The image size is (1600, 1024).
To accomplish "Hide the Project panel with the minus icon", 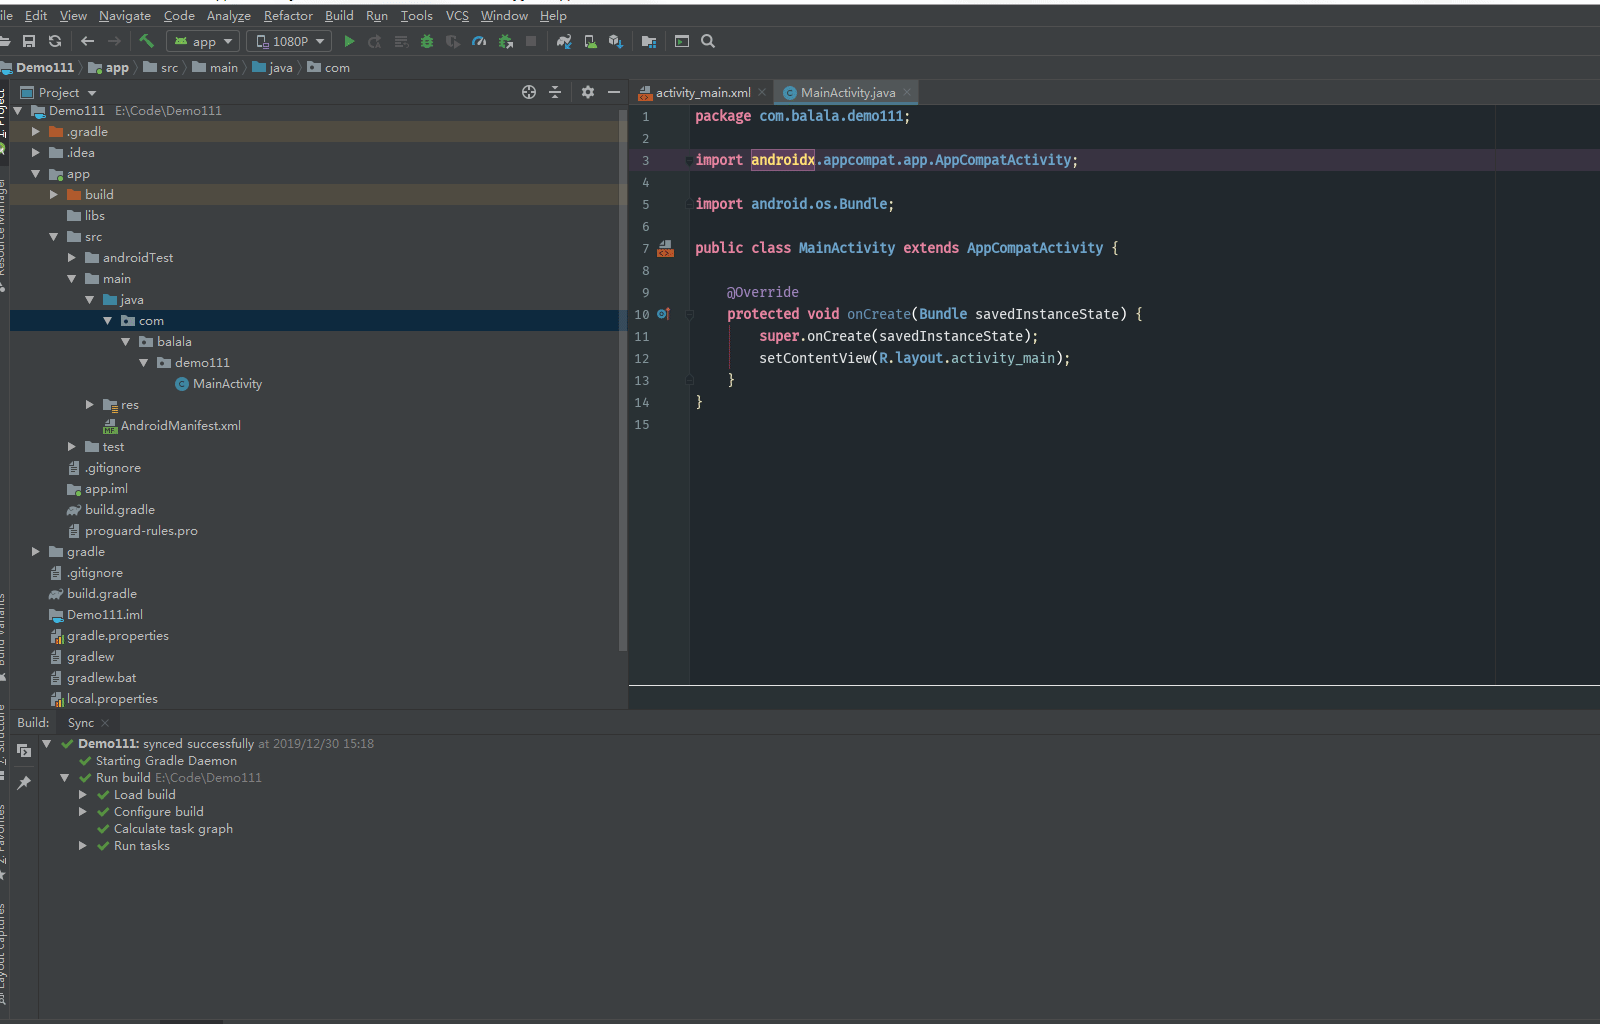I will [614, 92].
